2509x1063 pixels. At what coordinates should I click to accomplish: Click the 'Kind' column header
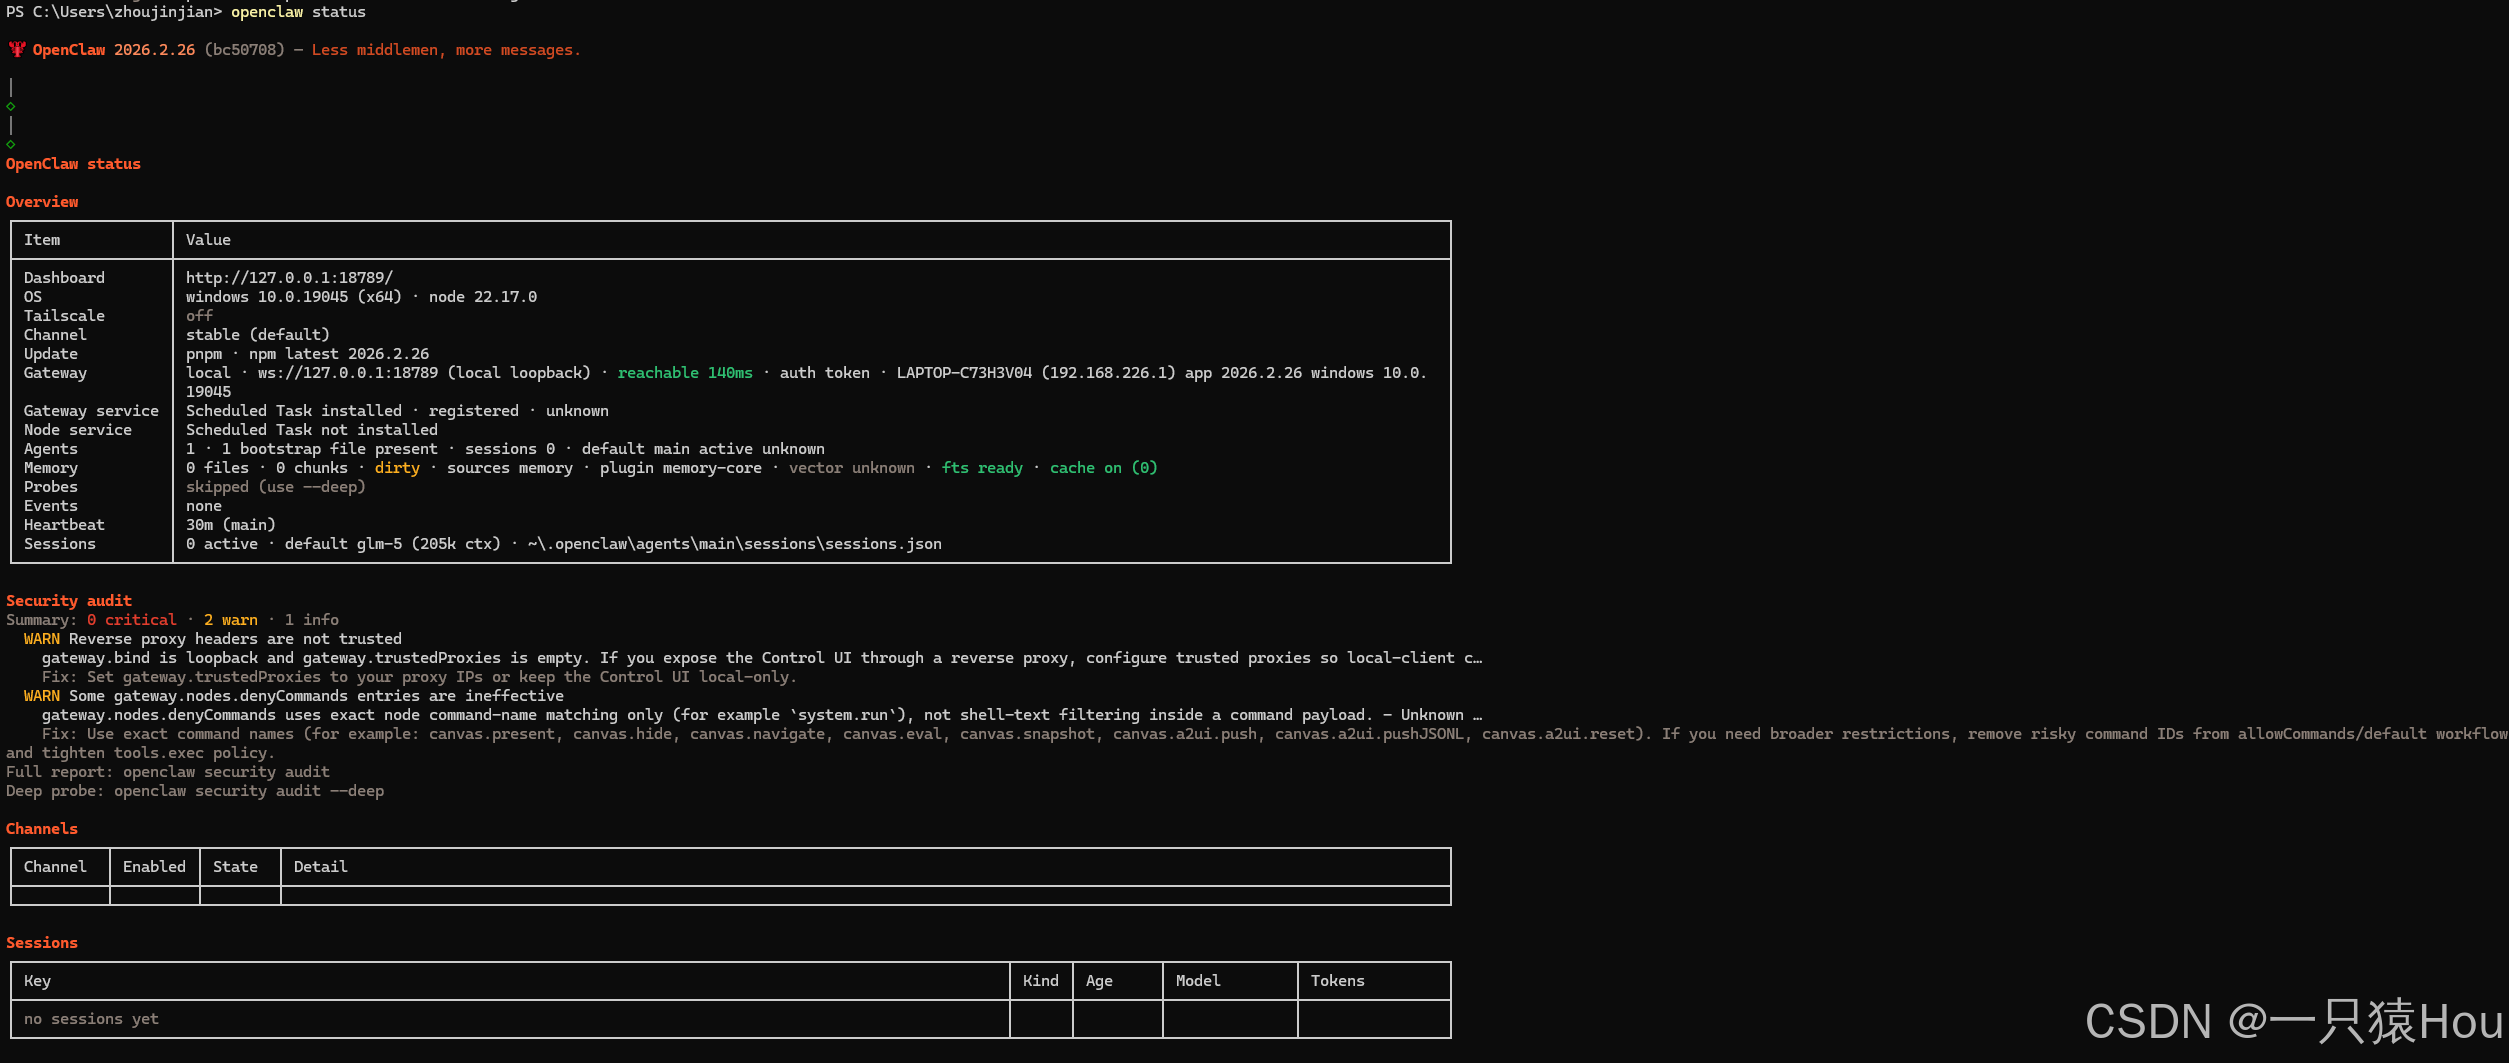(1040, 981)
